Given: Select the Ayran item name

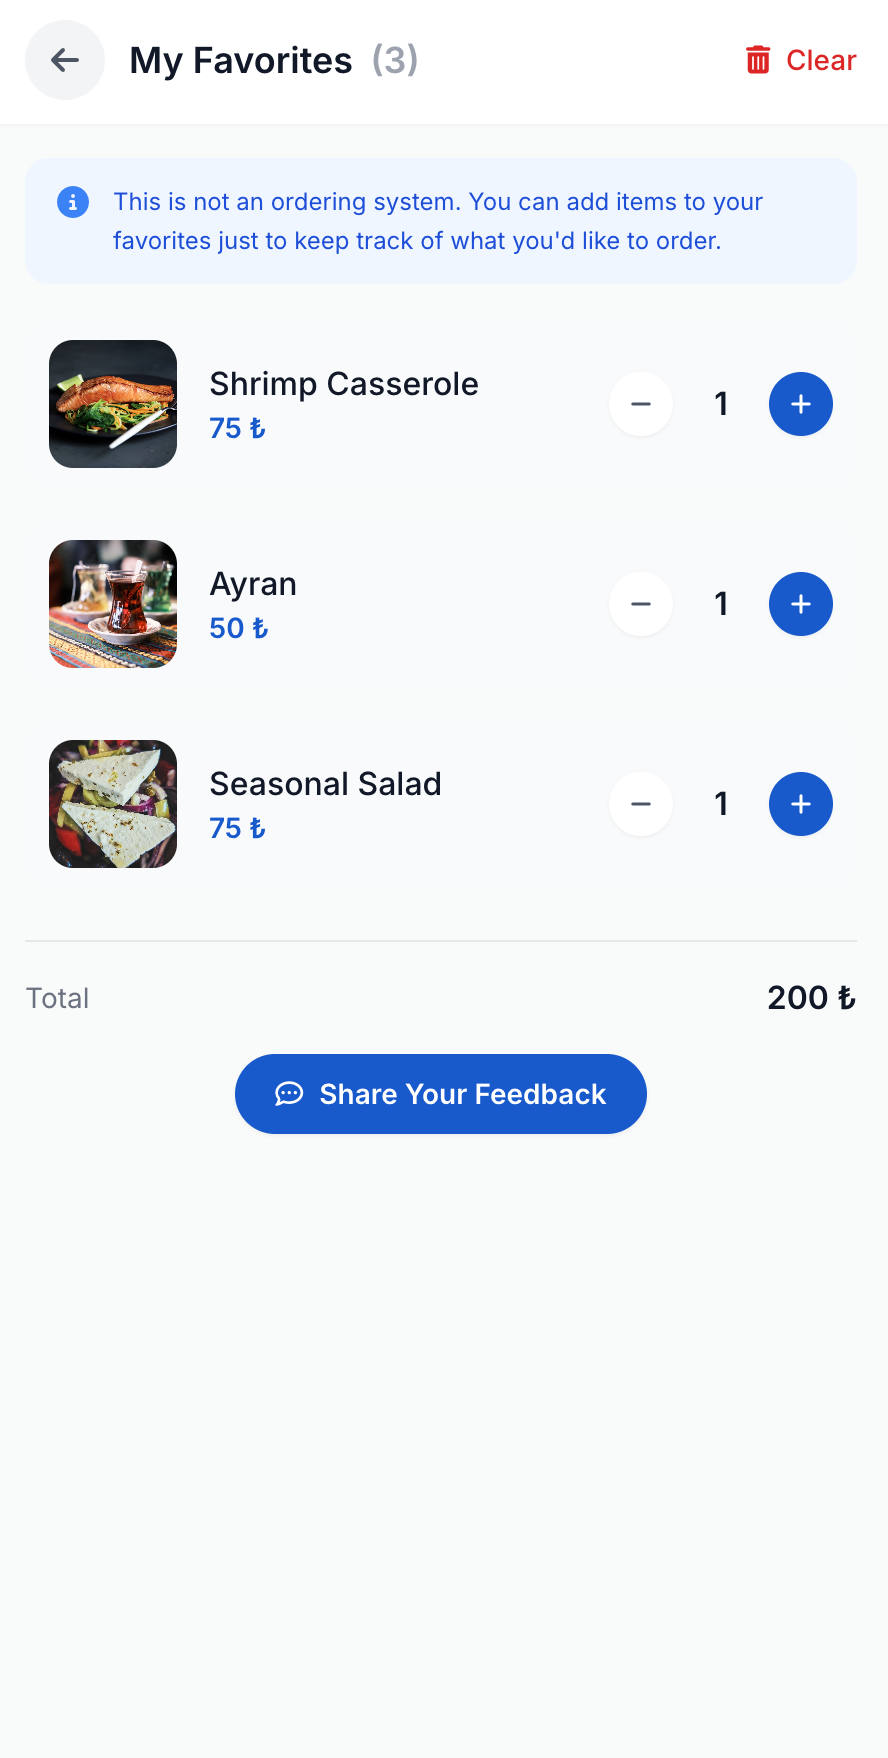Looking at the screenshot, I should [x=253, y=584].
